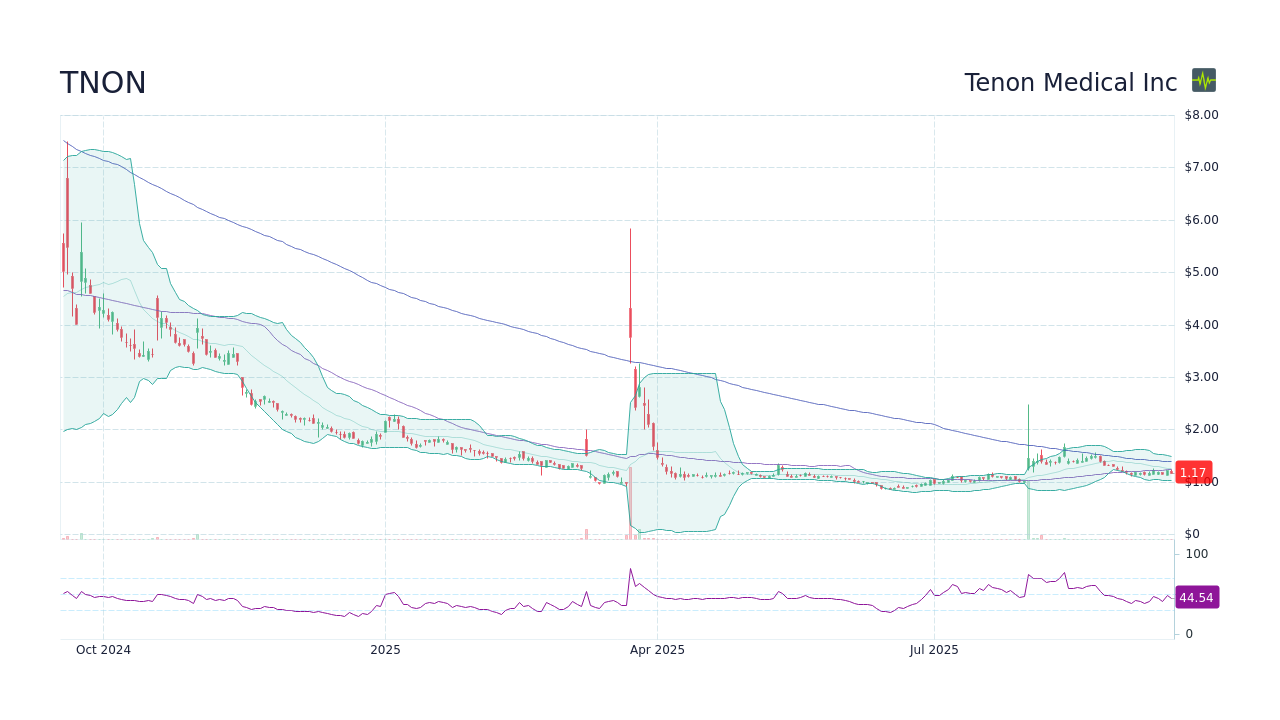This screenshot has height=720, width=1280.
Task: Select a volume bar below the Apr 2025 spike
Action: (x=631, y=533)
